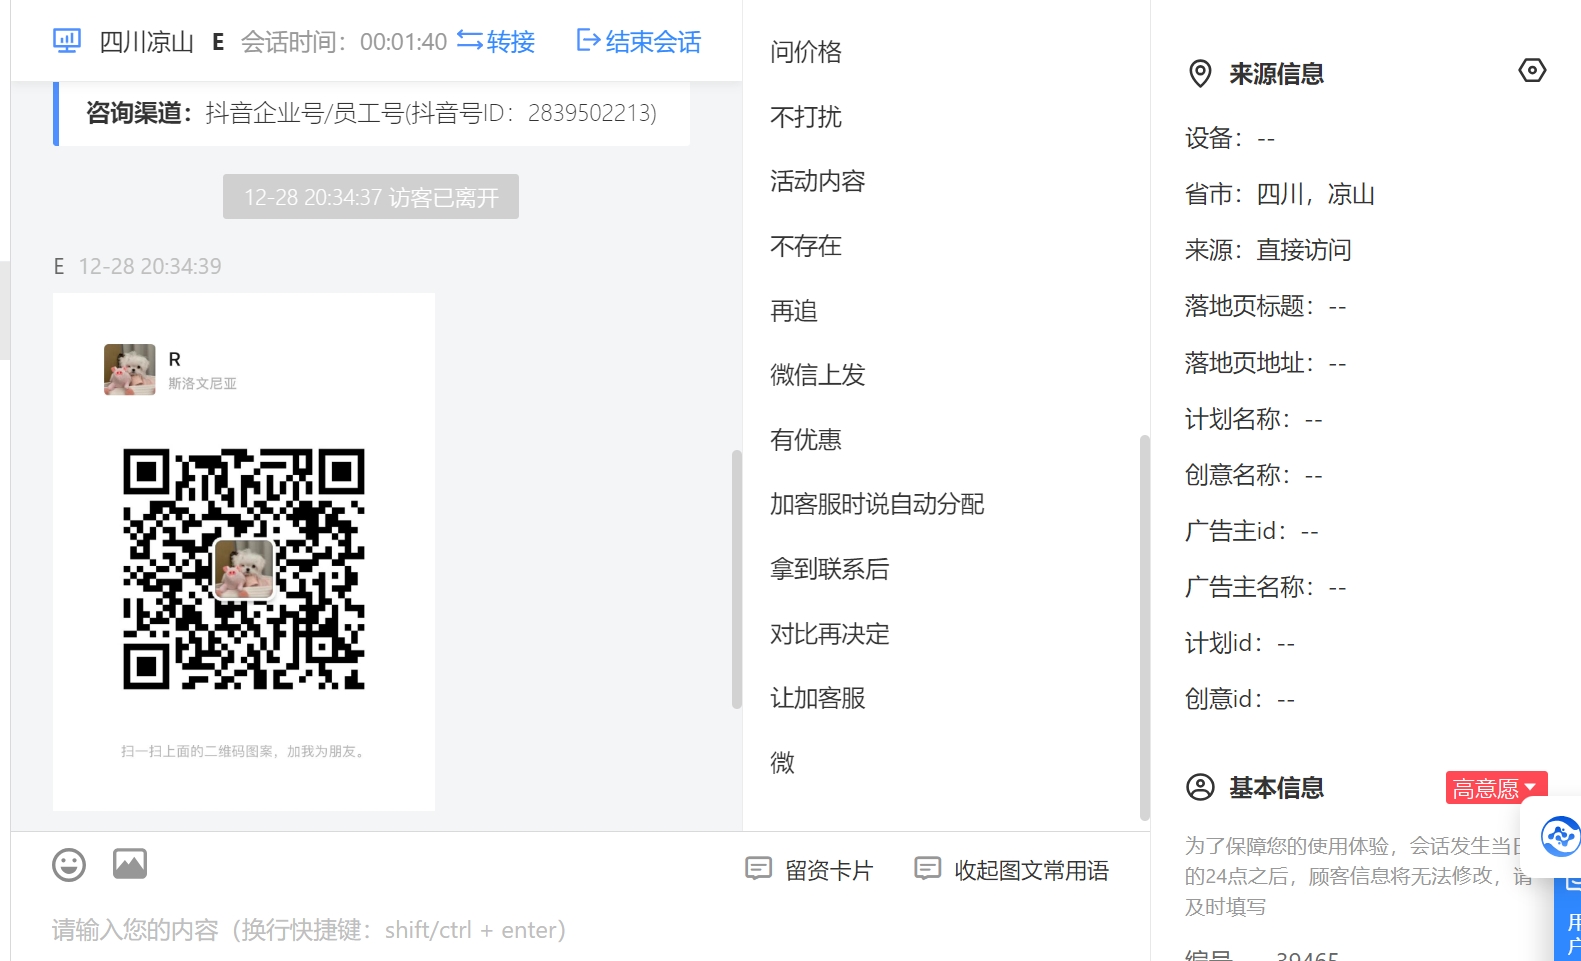Click the 12-28 20:34:37 访客已离开 notice
This screenshot has height=961, width=1581.
click(371, 197)
